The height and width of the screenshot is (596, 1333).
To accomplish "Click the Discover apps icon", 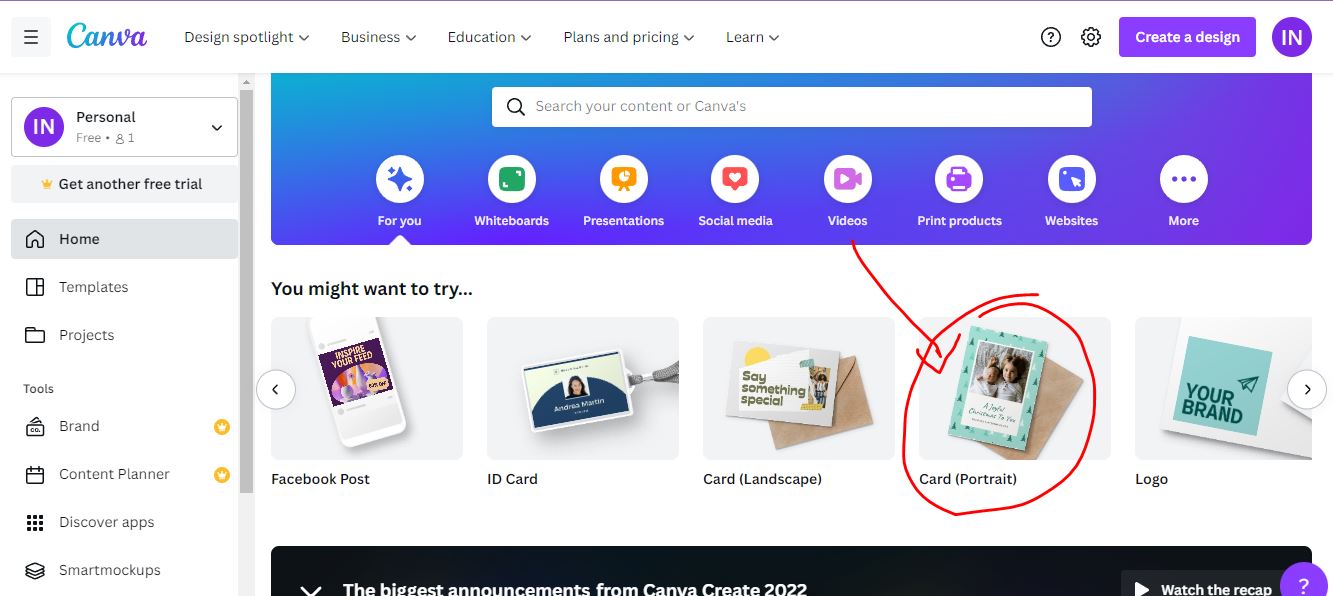I will [35, 521].
